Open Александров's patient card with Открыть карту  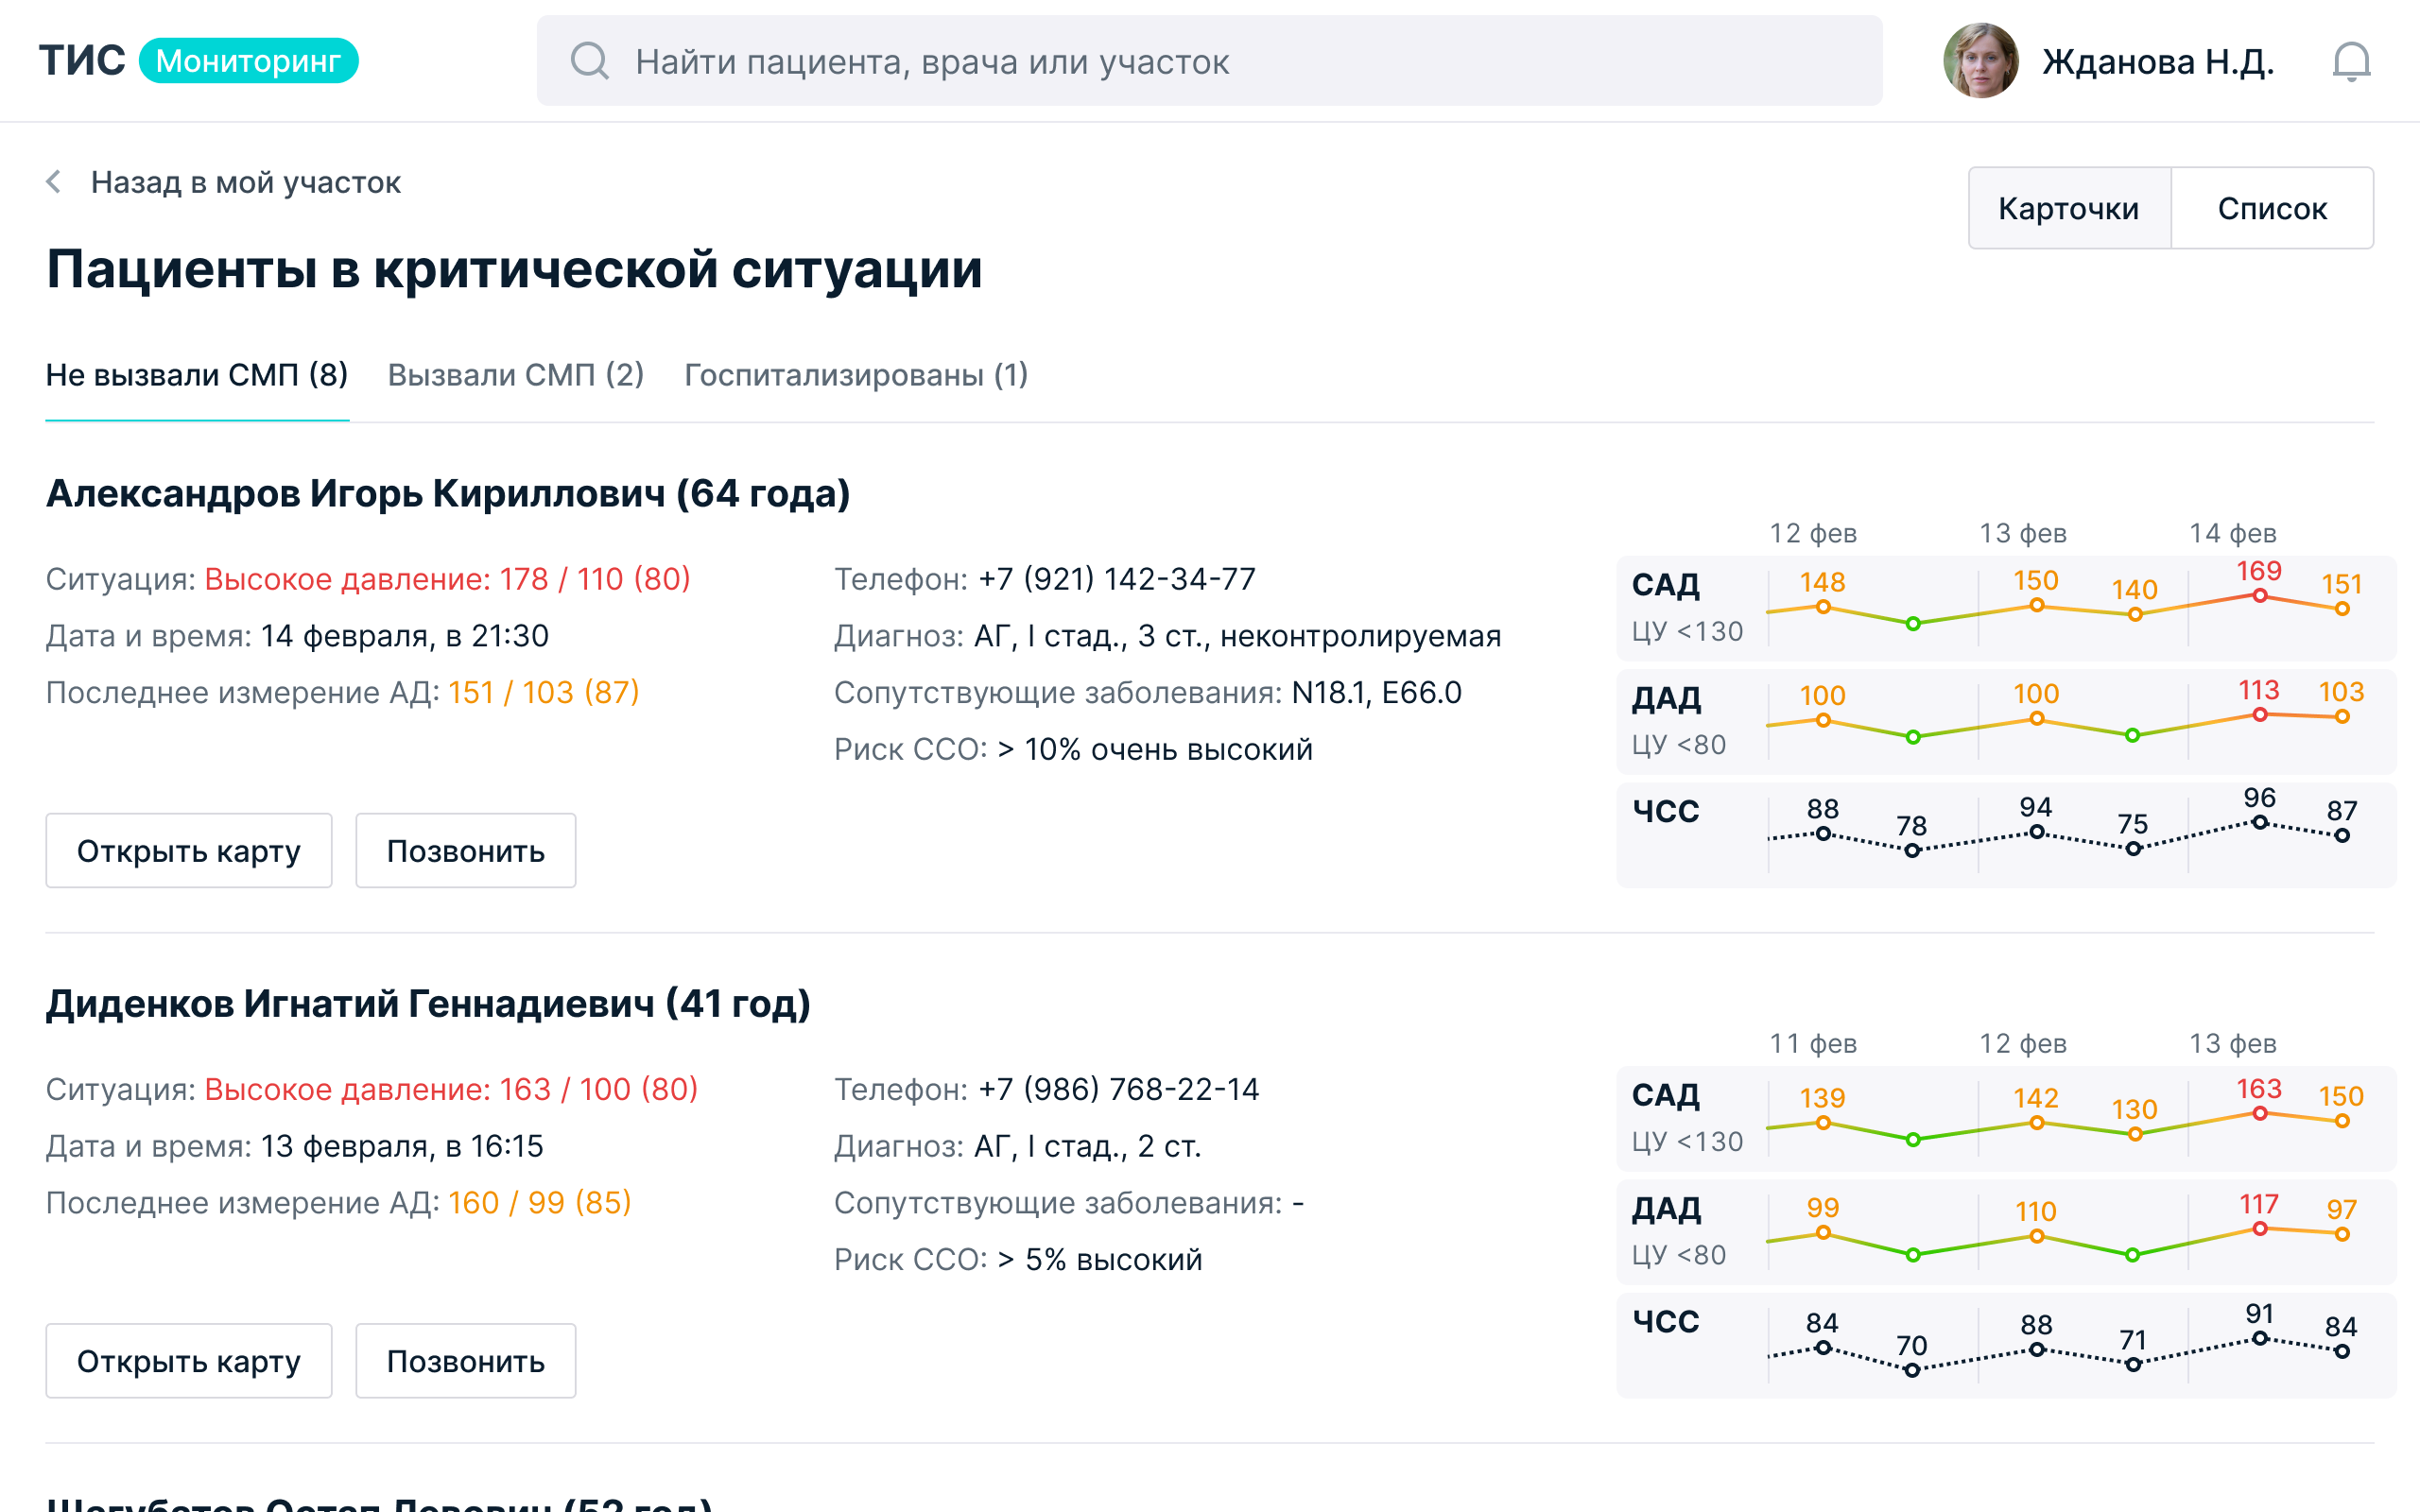[x=188, y=851]
